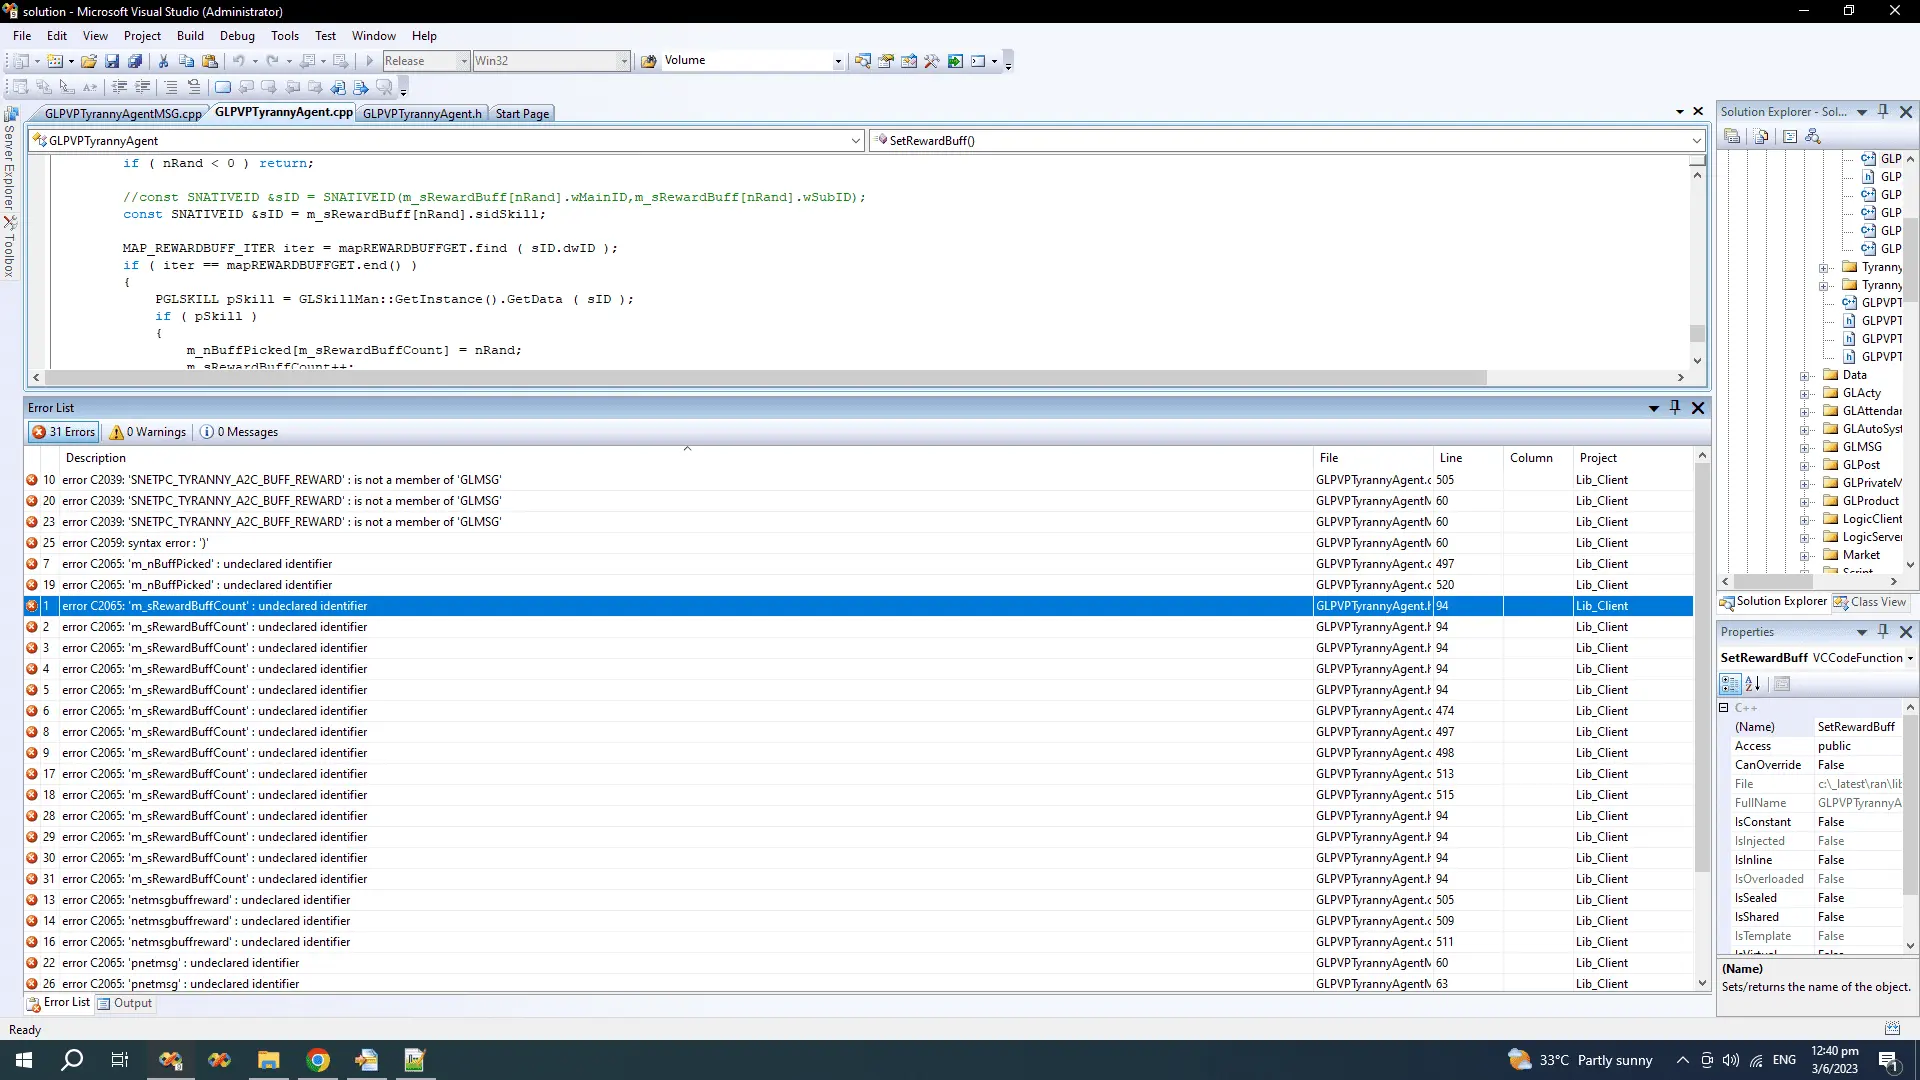Click the Save icon in the toolbar

(112, 61)
